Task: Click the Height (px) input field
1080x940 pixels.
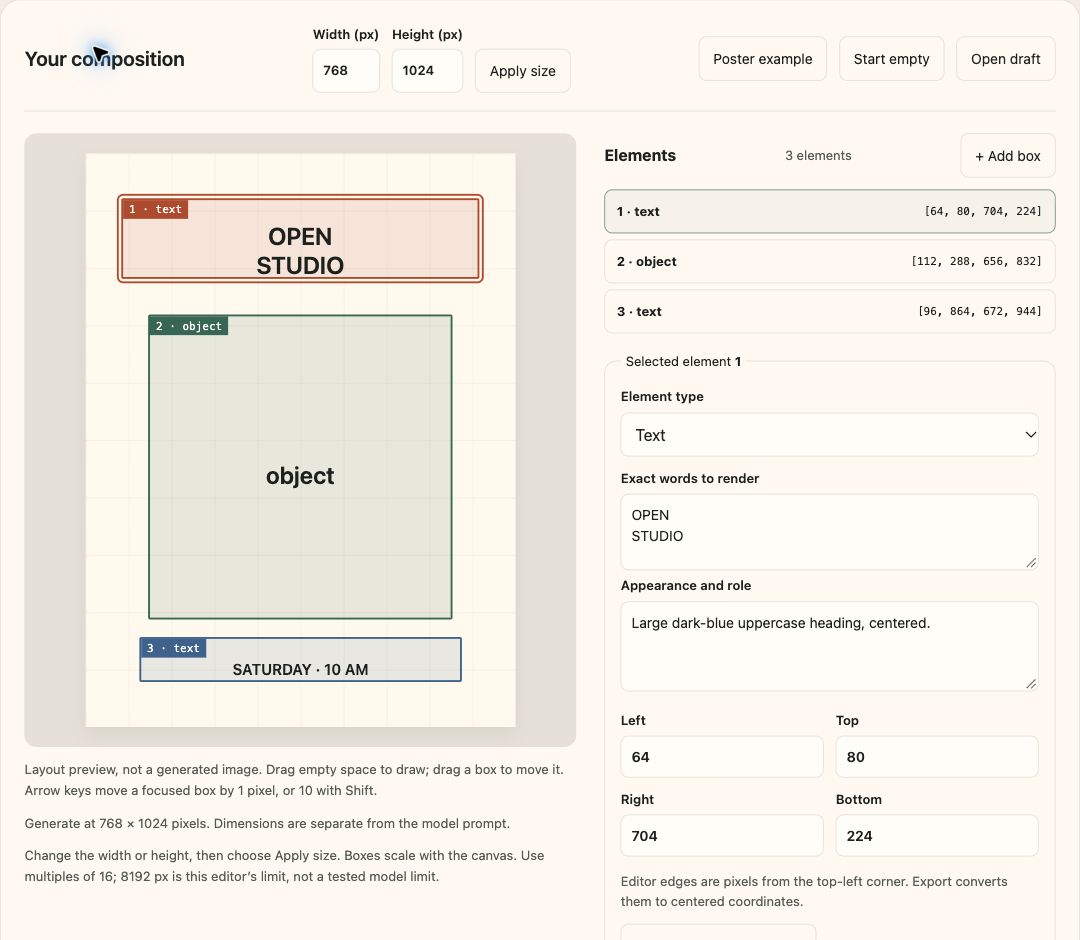Action: click(x=427, y=70)
